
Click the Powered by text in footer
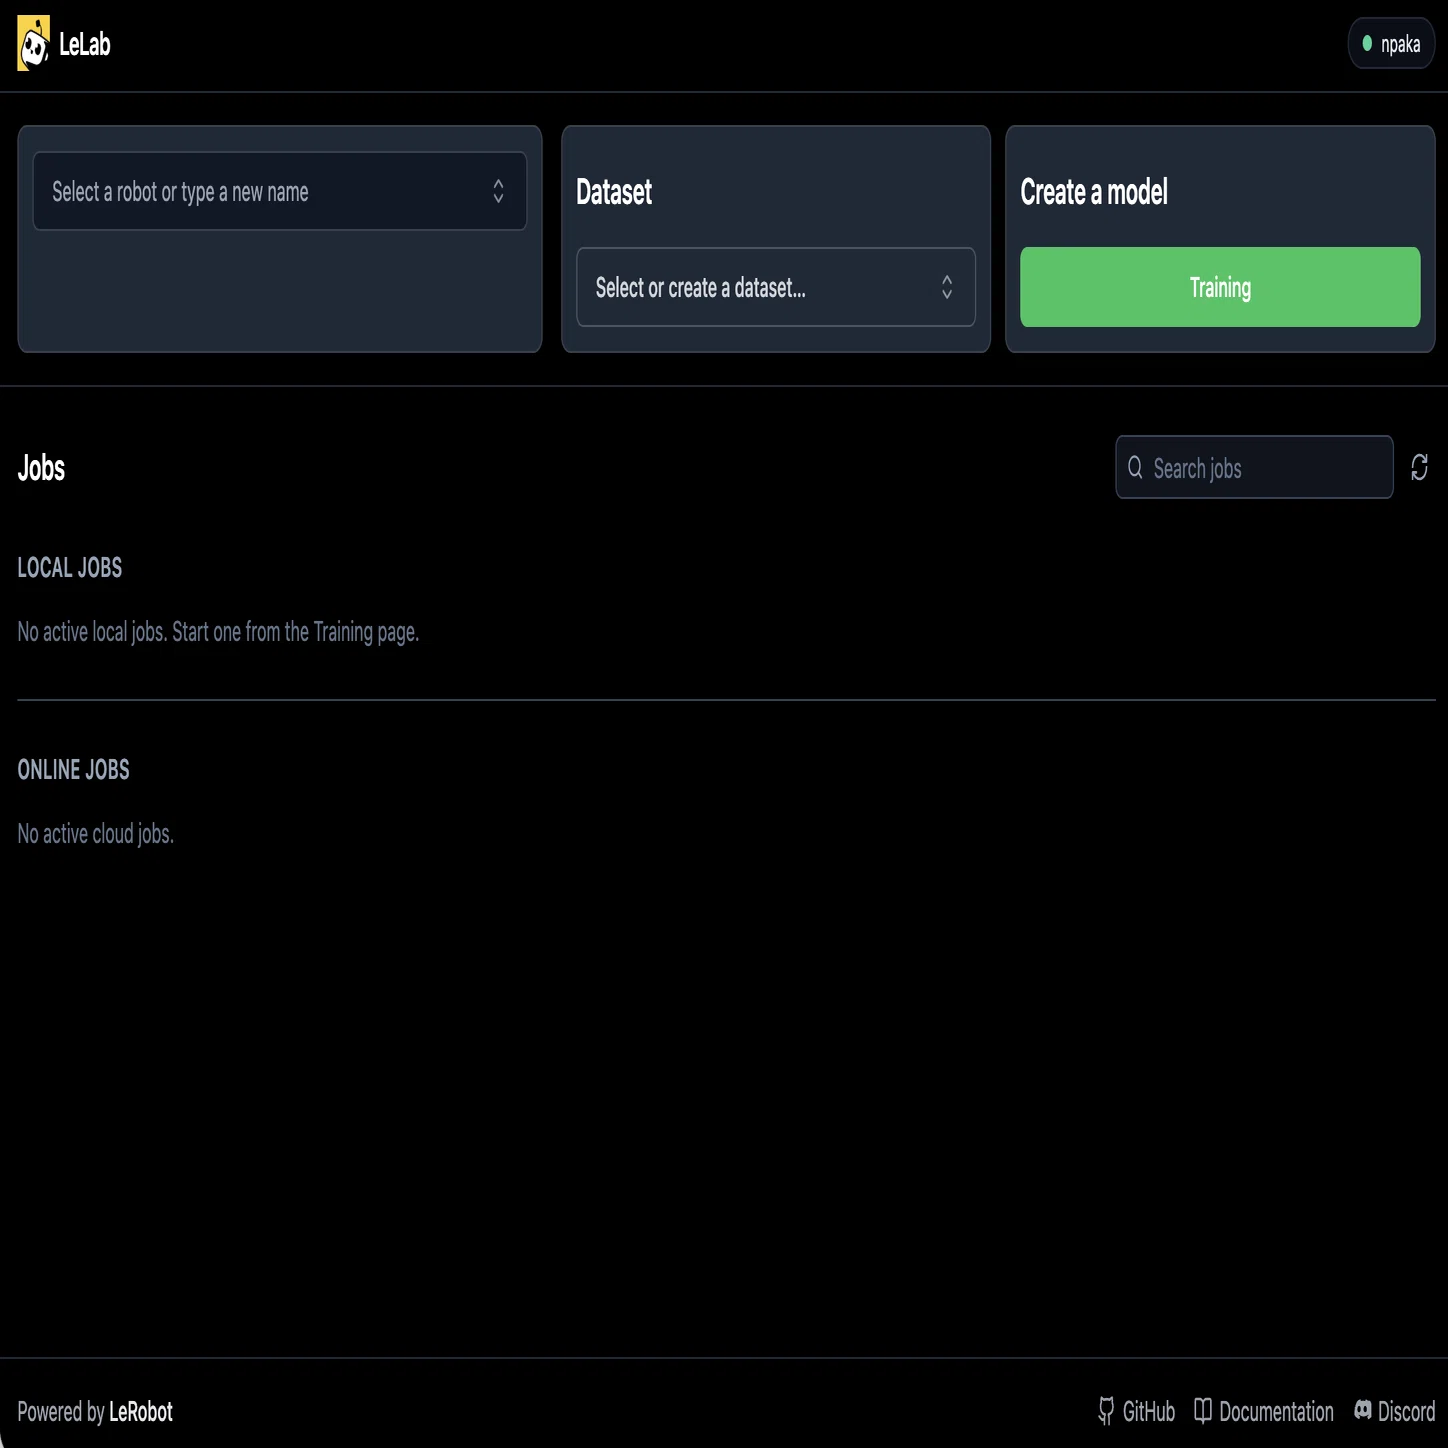click(61, 1412)
